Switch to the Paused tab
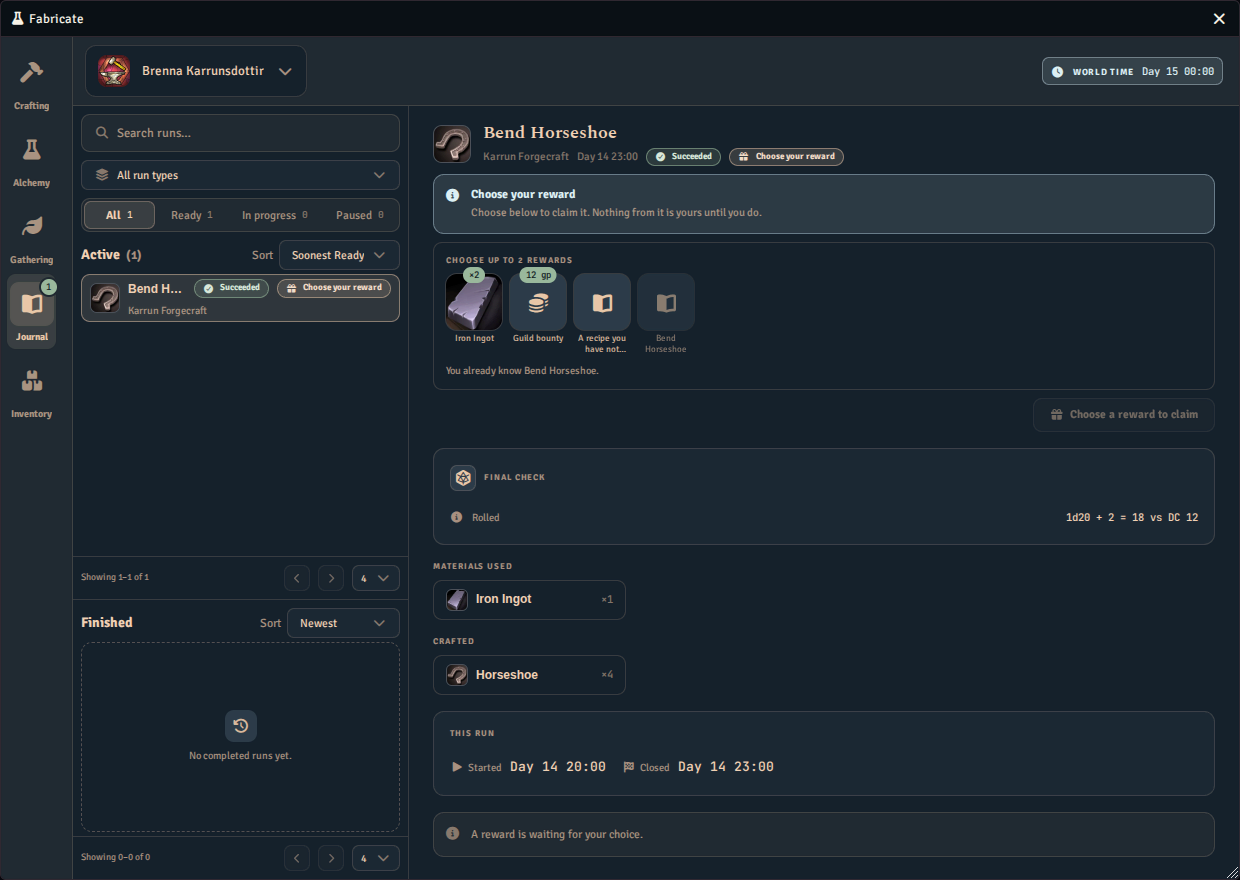 click(x=360, y=215)
